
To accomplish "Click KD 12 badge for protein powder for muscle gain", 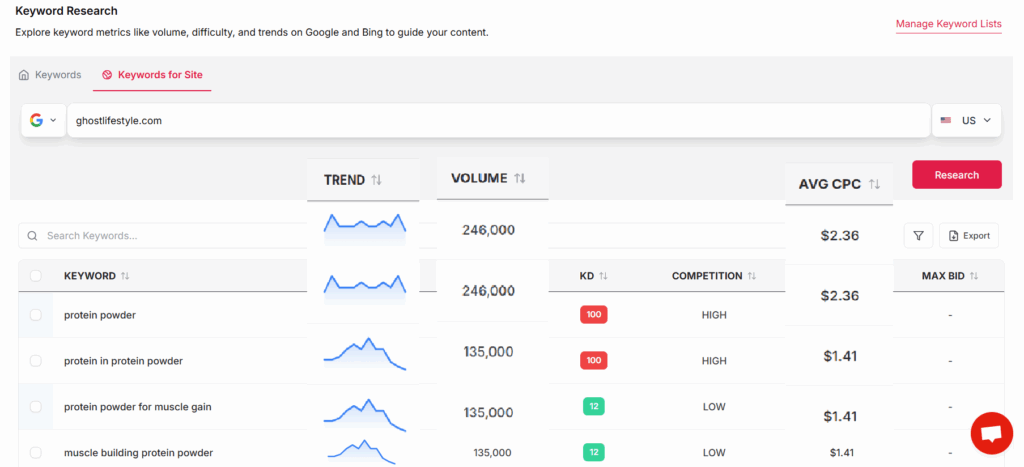I will 594,406.
